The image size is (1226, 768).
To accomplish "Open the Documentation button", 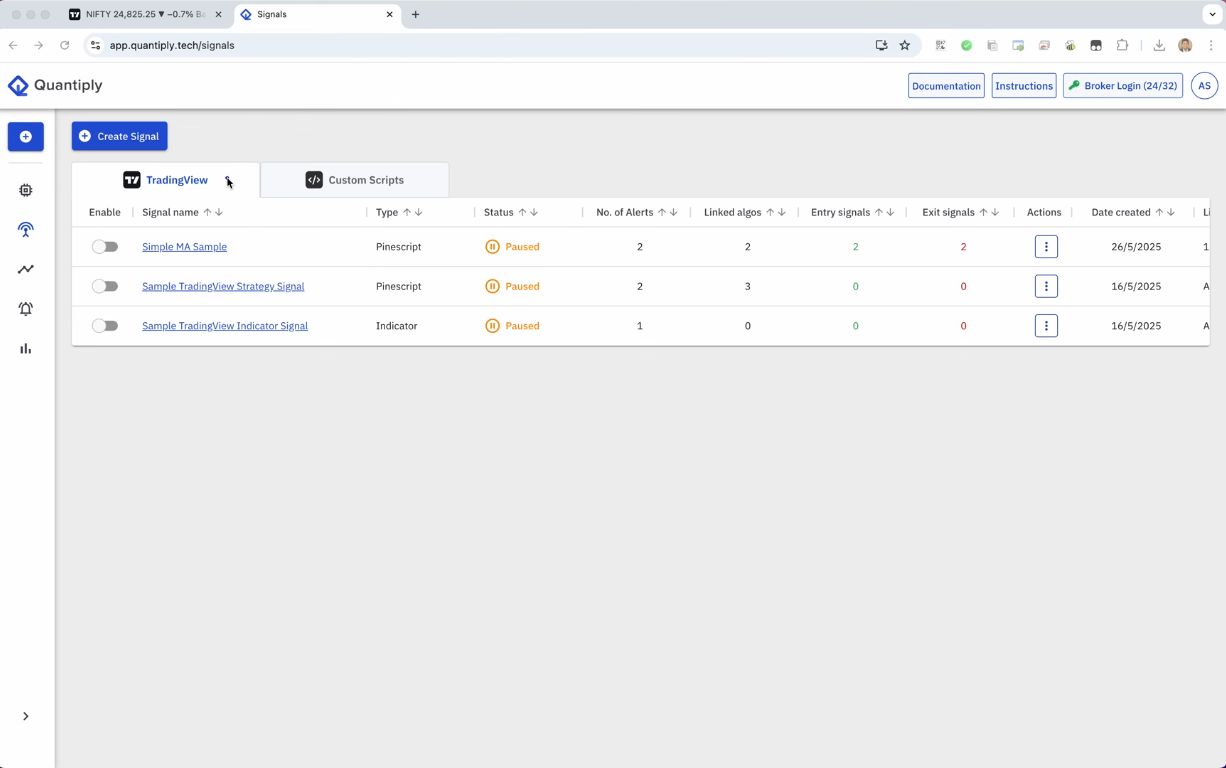I will click(x=945, y=85).
